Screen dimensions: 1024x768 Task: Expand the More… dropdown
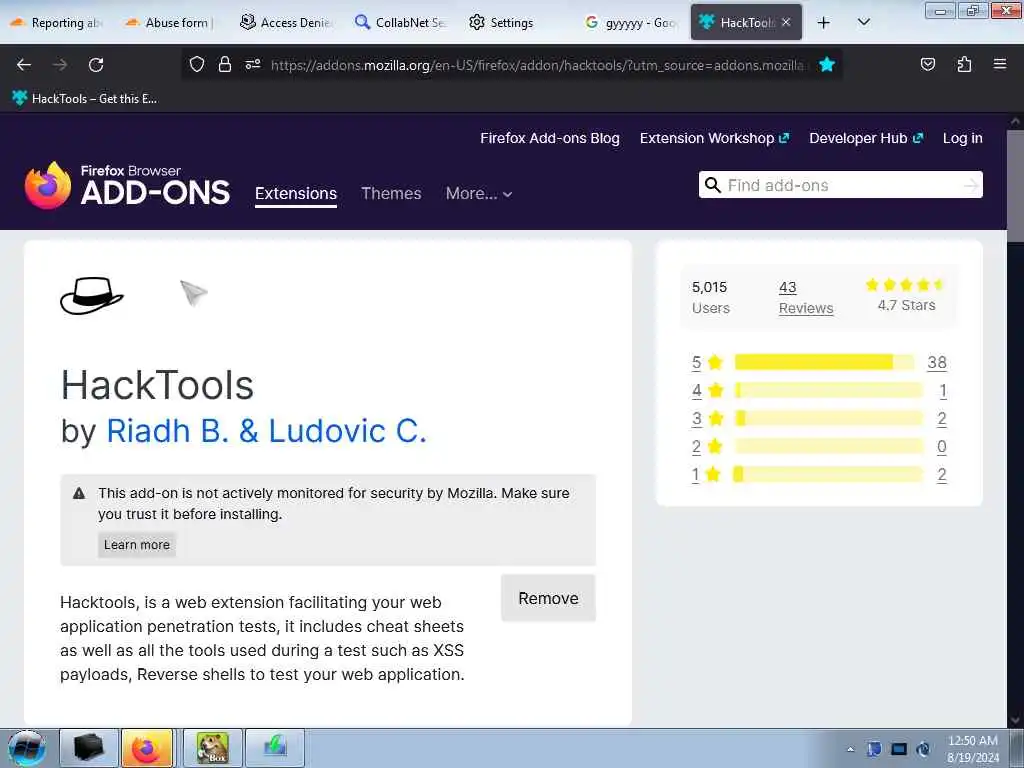(x=479, y=193)
